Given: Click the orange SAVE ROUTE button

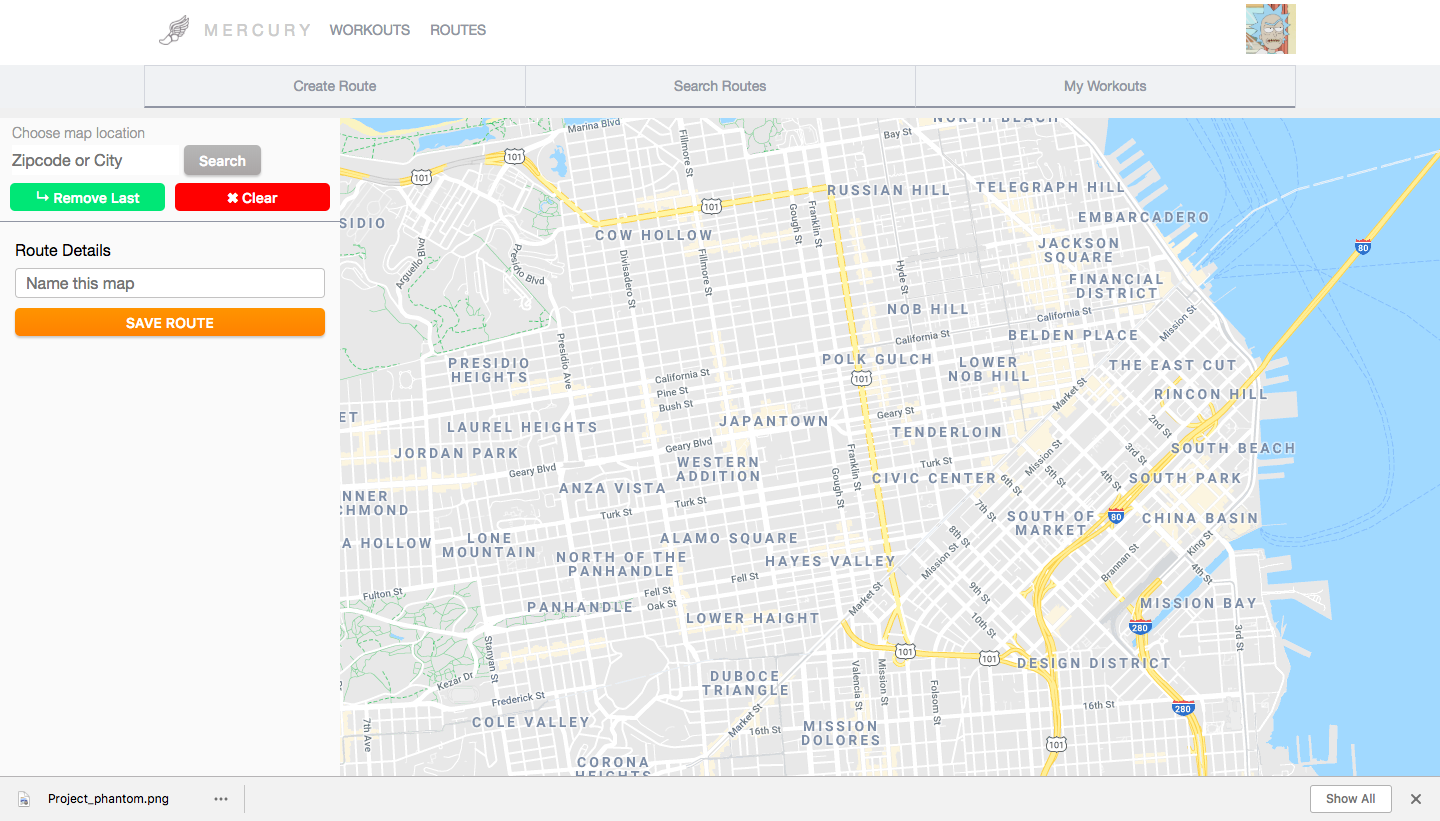Looking at the screenshot, I should [170, 322].
